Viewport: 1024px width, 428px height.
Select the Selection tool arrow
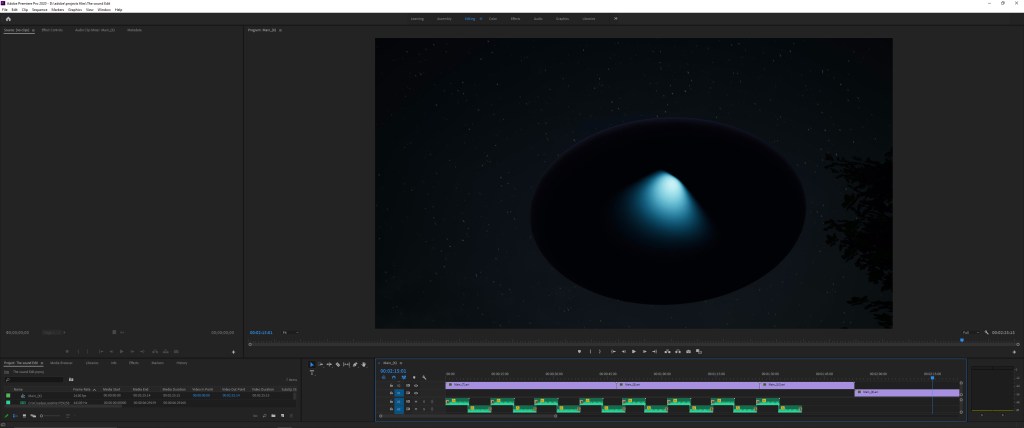(x=312, y=364)
